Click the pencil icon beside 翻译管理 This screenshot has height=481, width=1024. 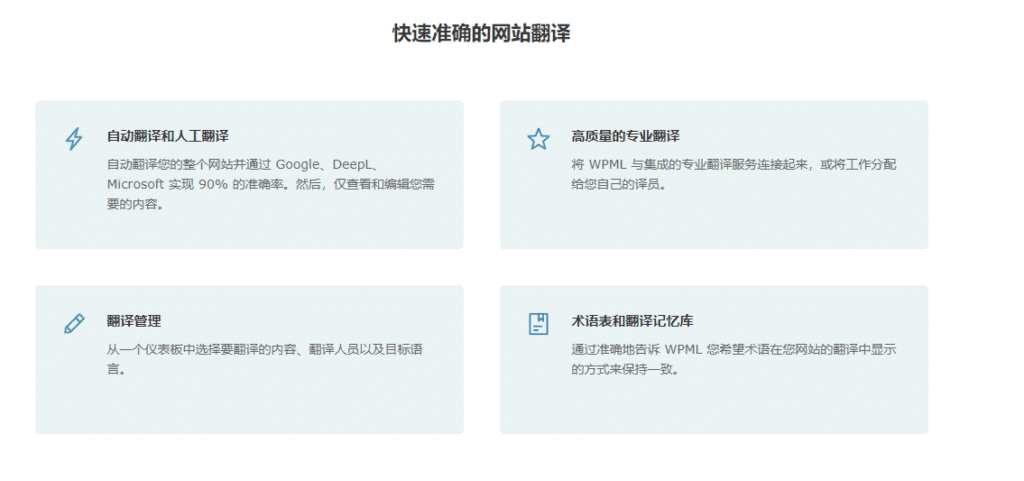click(74, 324)
